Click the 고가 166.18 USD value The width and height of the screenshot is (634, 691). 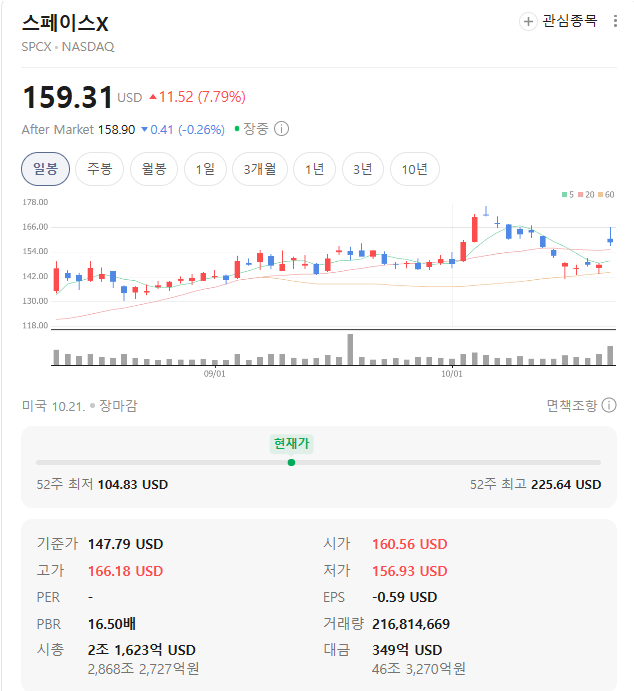tap(126, 571)
